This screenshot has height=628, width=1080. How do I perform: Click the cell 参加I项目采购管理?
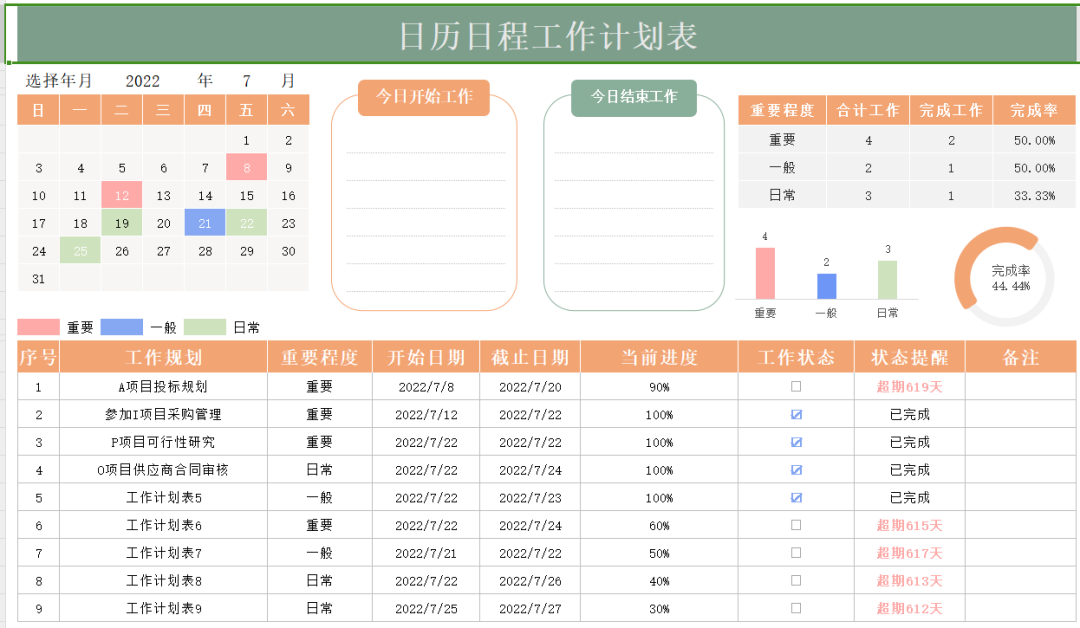click(x=163, y=415)
